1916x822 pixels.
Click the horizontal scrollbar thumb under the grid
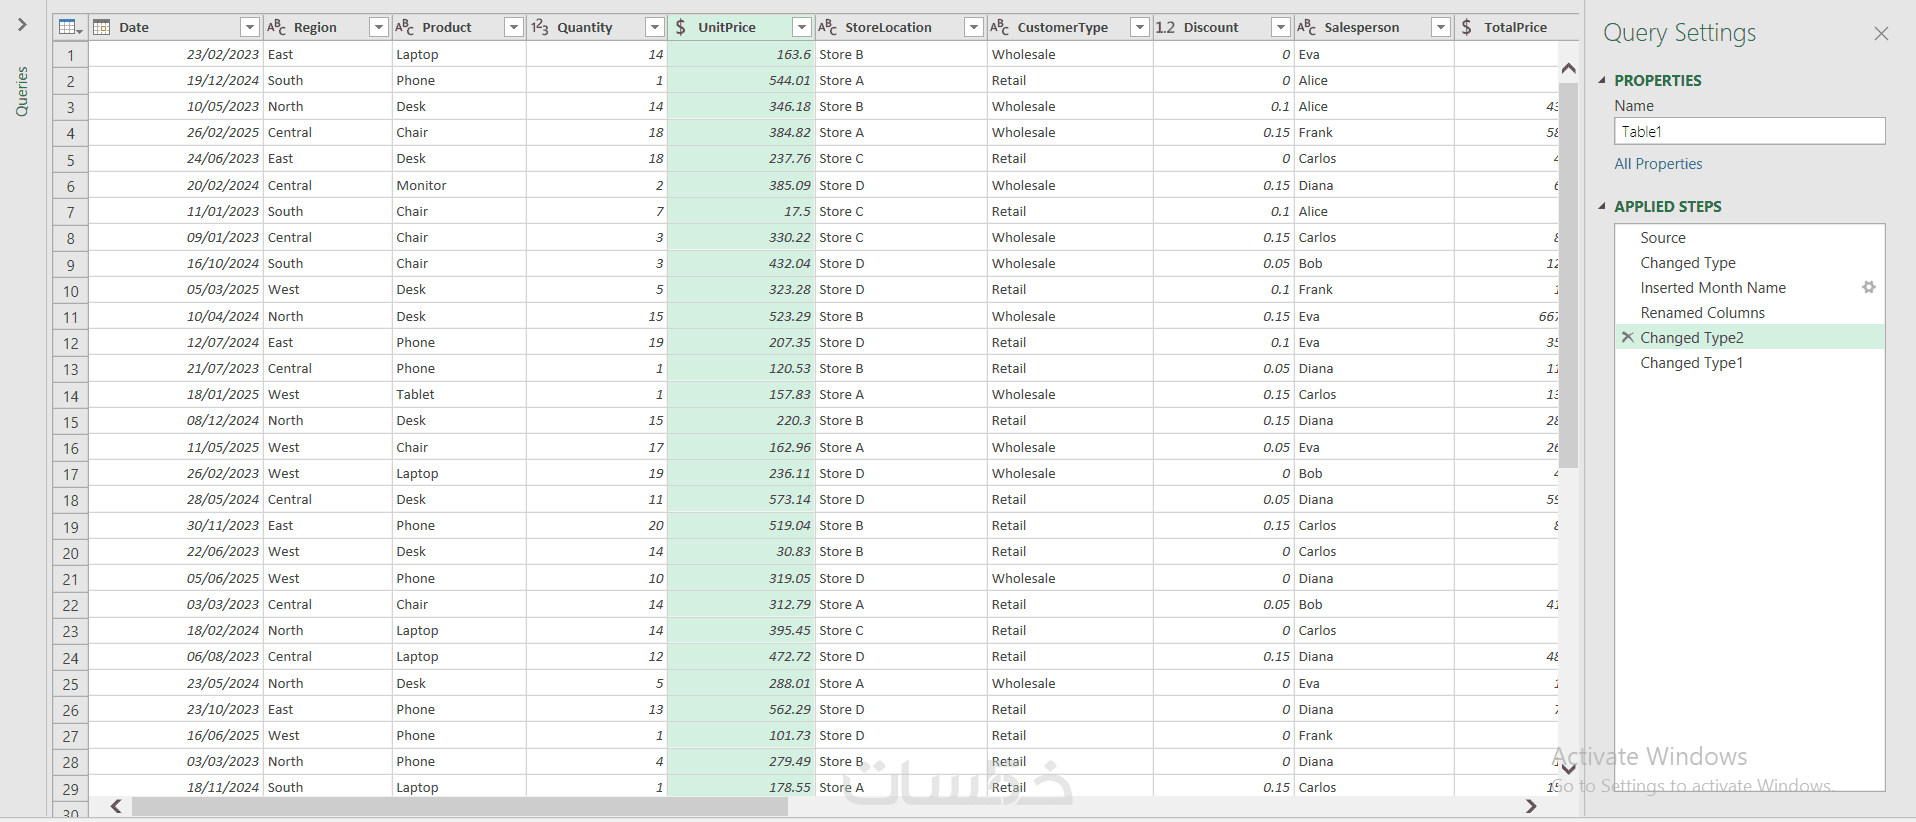[460, 806]
